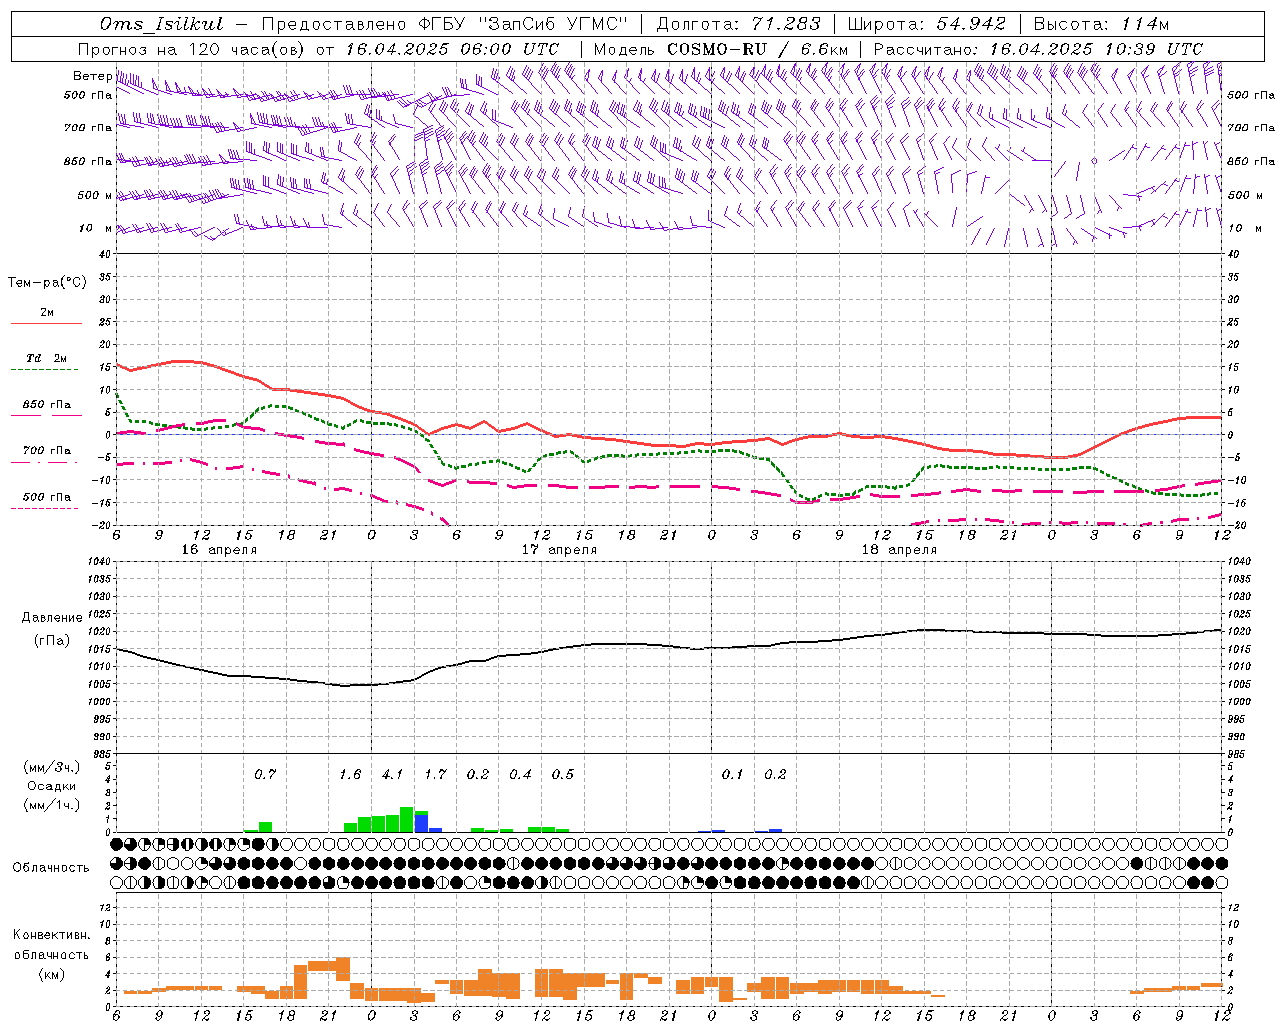The width and height of the screenshot is (1280, 1024).
Task: Click the 17 апреля date label
Action: click(x=559, y=550)
